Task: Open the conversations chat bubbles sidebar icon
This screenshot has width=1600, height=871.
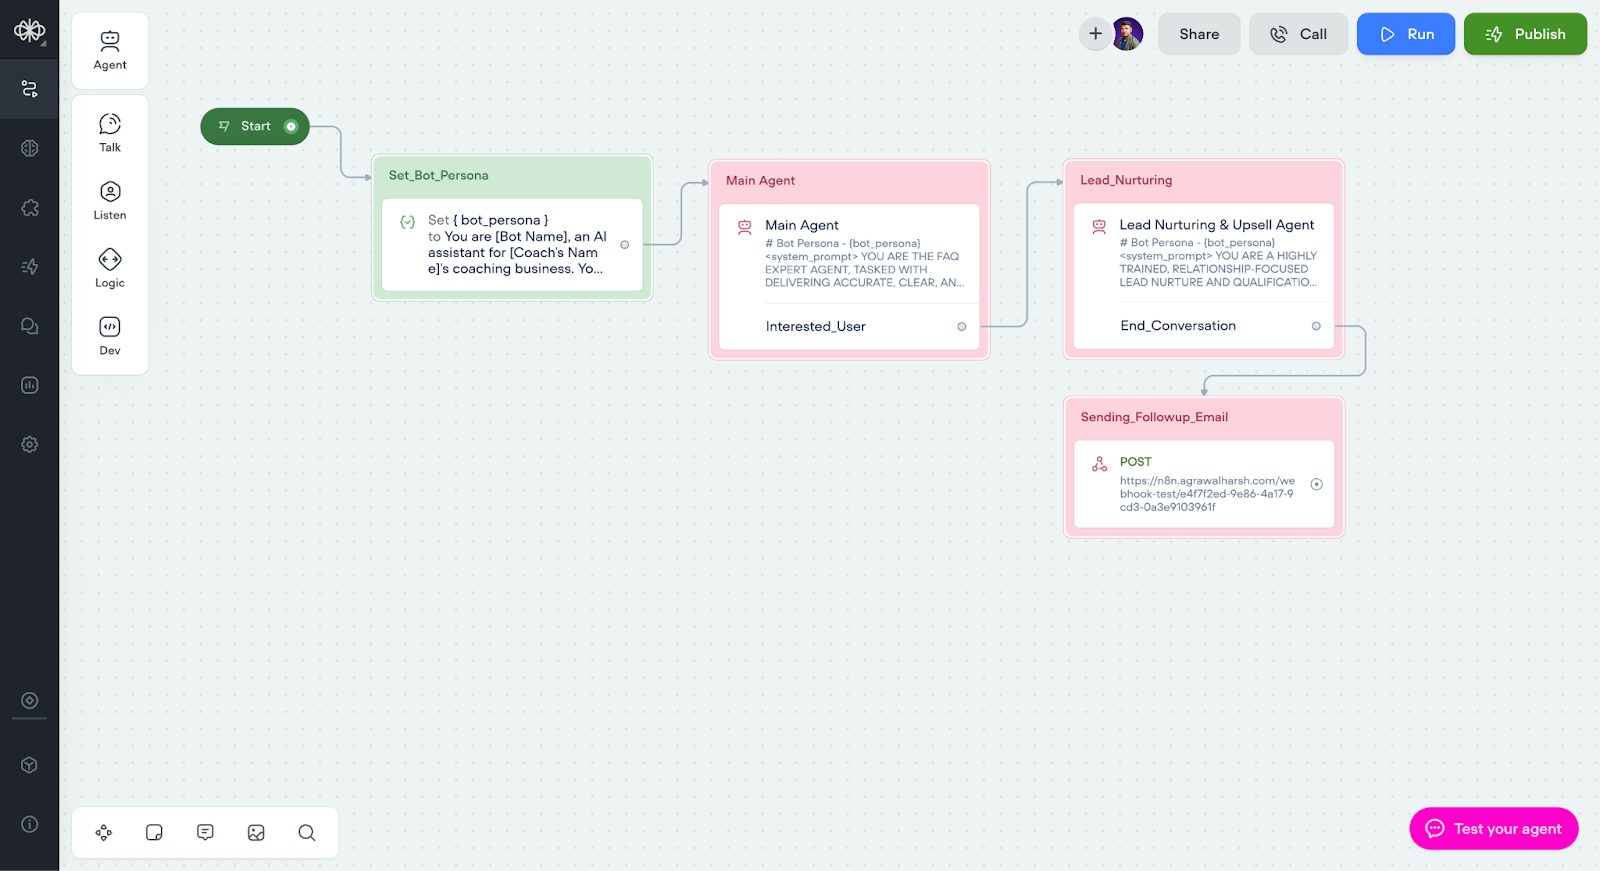Action: (29, 326)
